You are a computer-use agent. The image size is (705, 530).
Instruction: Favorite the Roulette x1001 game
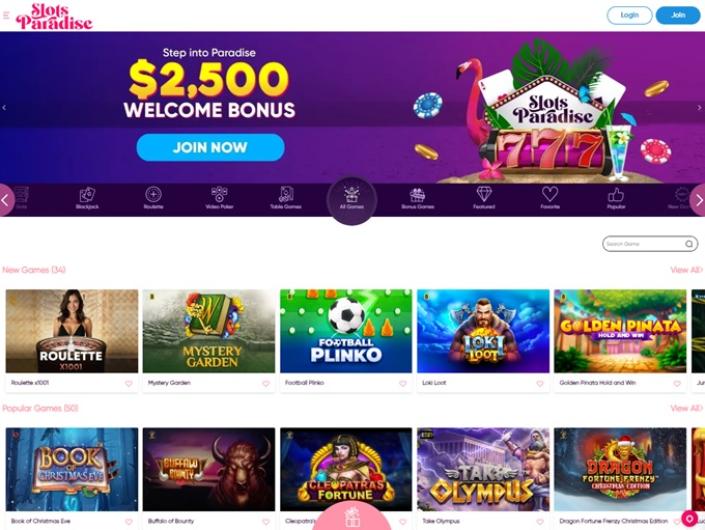pos(129,383)
